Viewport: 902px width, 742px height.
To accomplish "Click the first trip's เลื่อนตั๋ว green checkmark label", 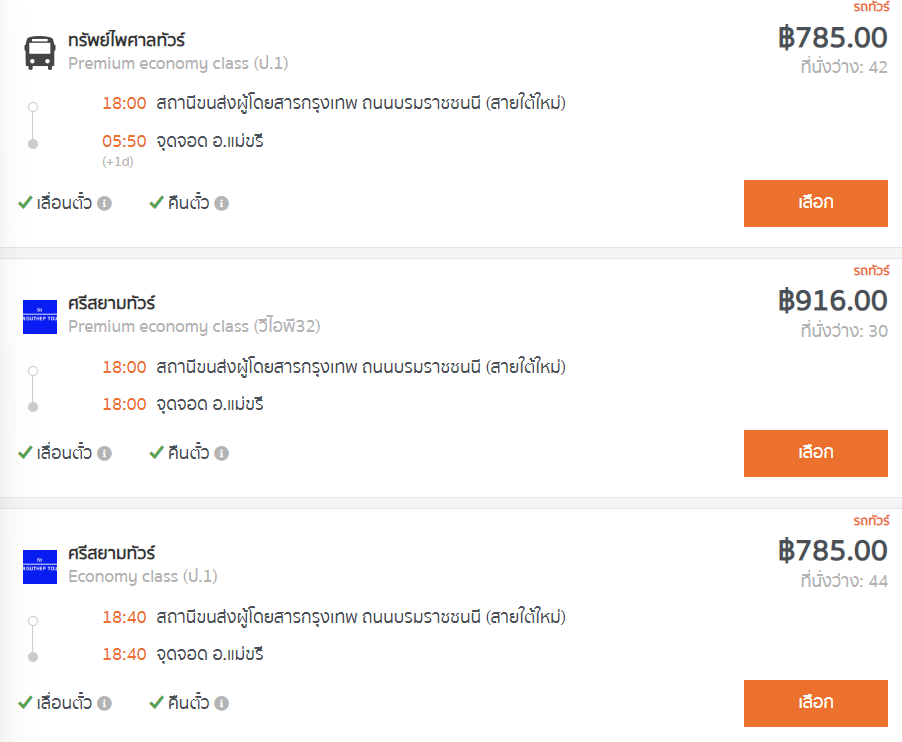I will coord(55,202).
